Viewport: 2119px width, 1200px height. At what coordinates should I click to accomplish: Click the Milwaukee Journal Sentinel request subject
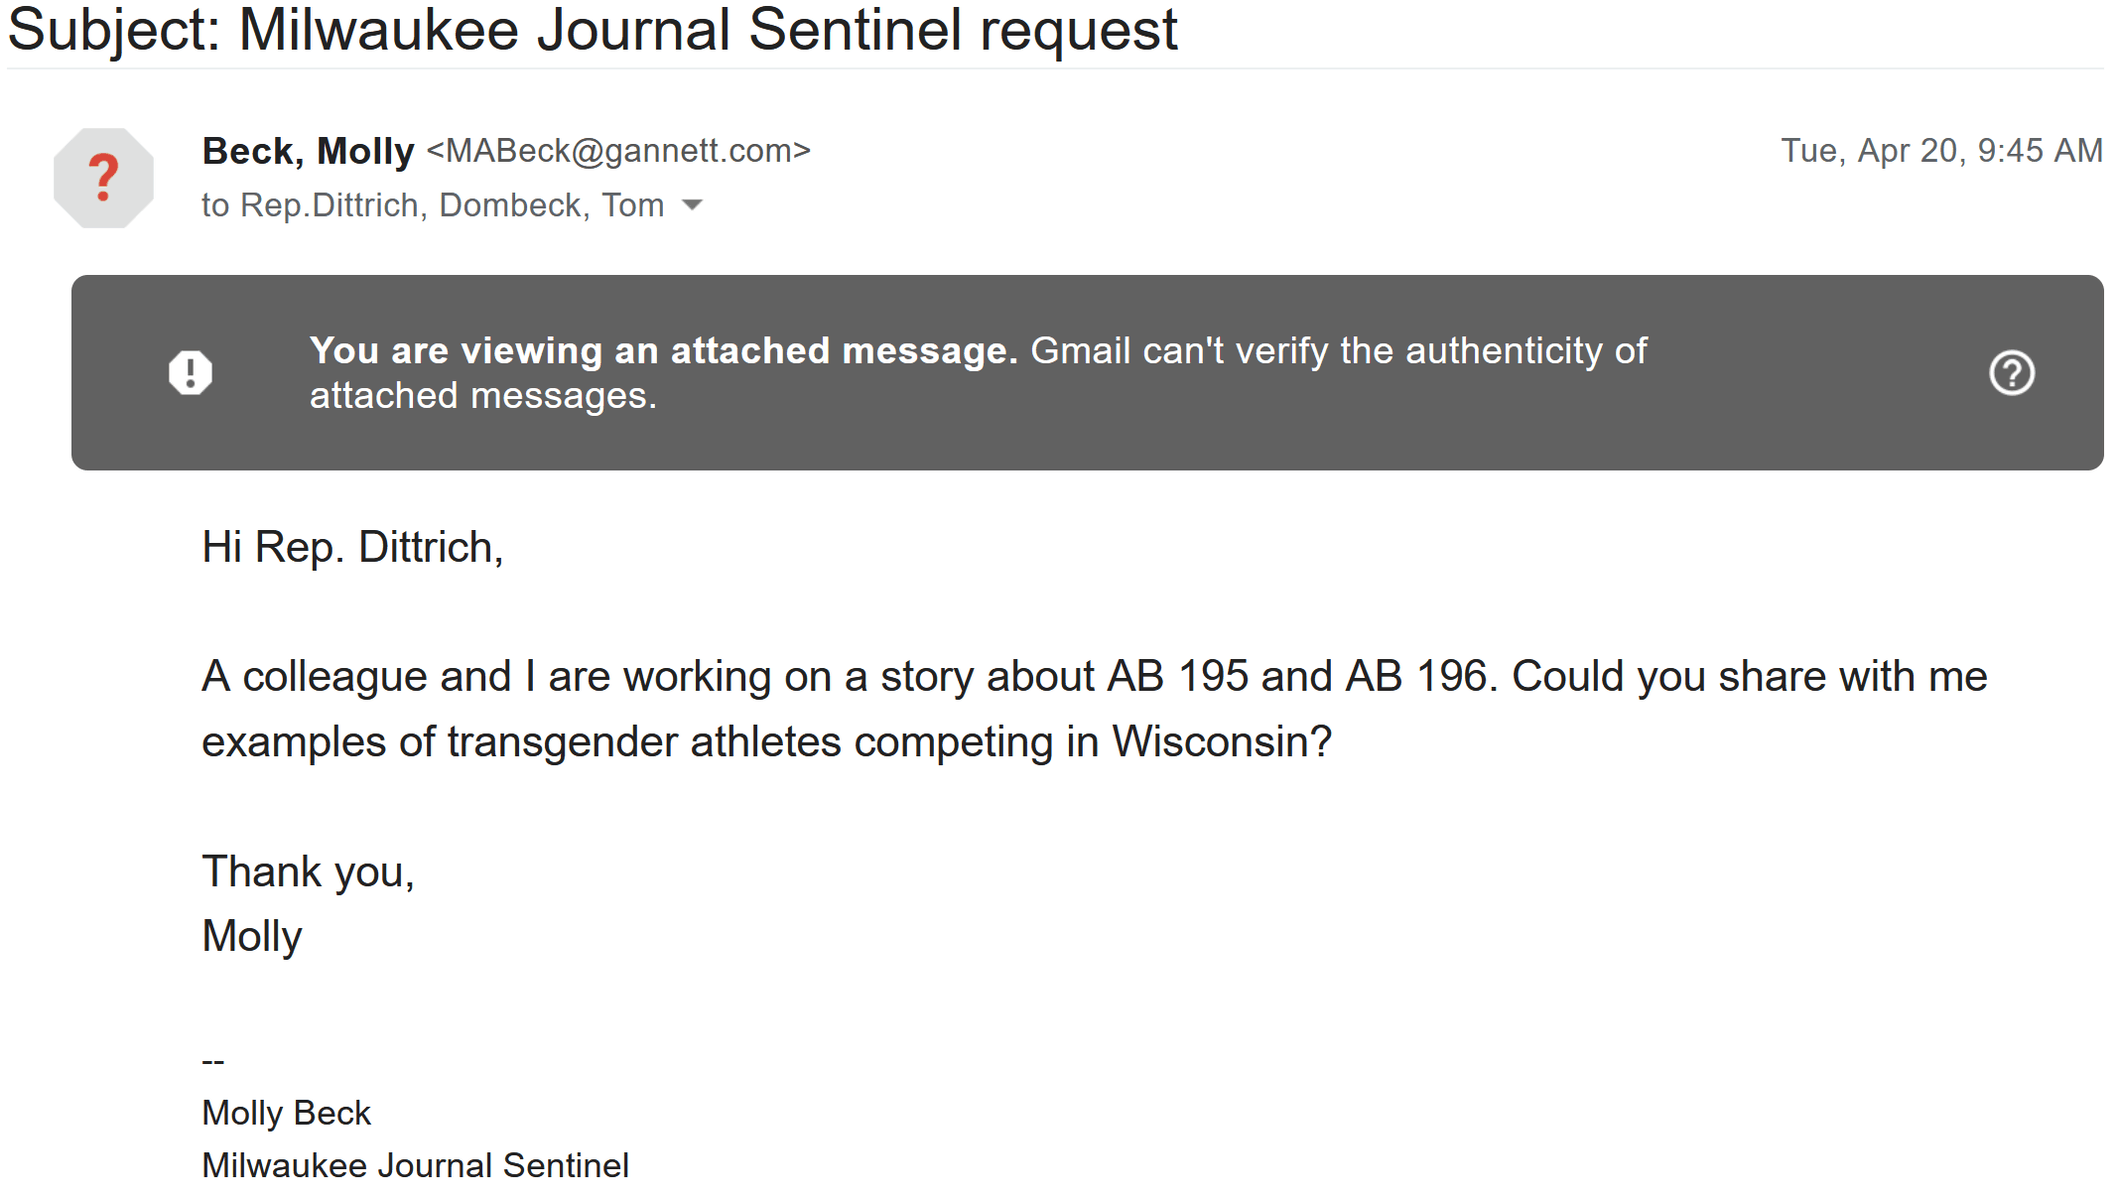click(592, 29)
